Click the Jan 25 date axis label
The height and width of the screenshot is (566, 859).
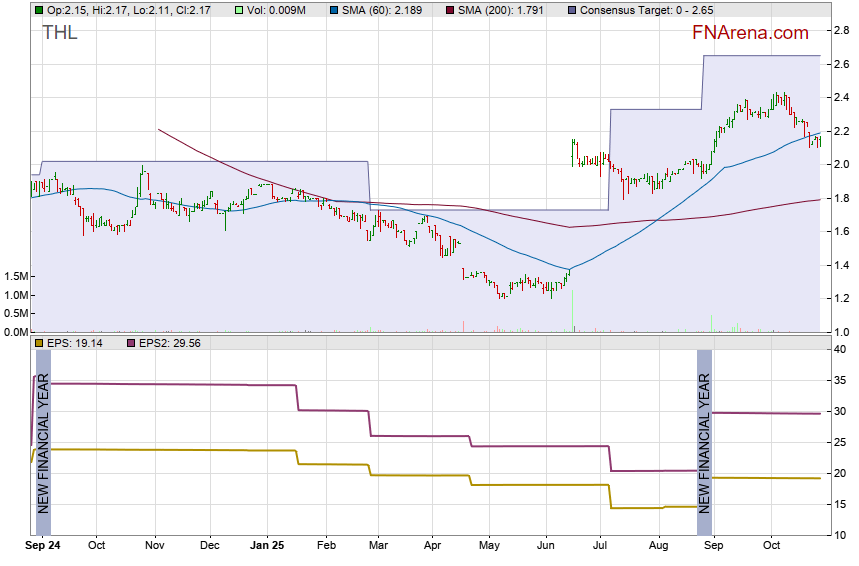(x=267, y=546)
